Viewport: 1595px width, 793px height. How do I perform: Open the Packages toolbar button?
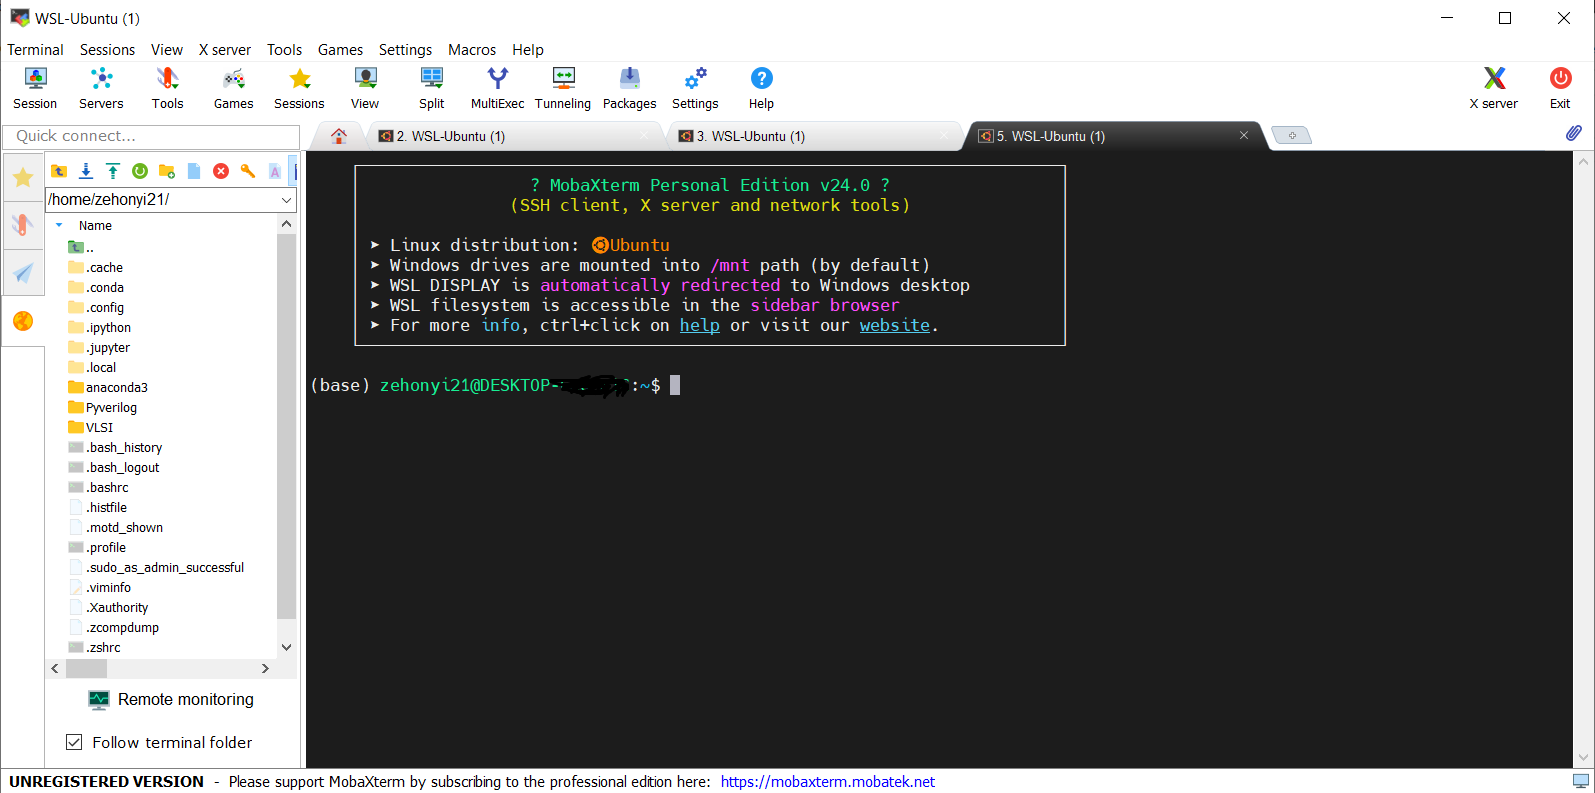click(x=629, y=88)
